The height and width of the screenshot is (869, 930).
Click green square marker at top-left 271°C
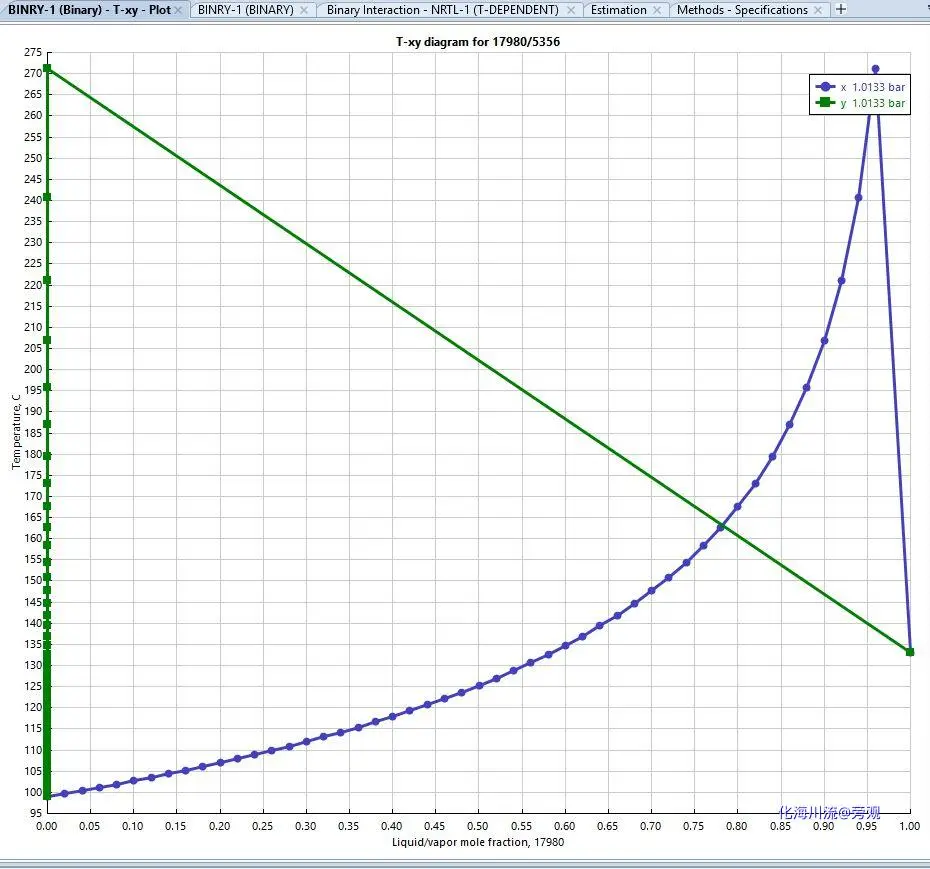[47, 69]
